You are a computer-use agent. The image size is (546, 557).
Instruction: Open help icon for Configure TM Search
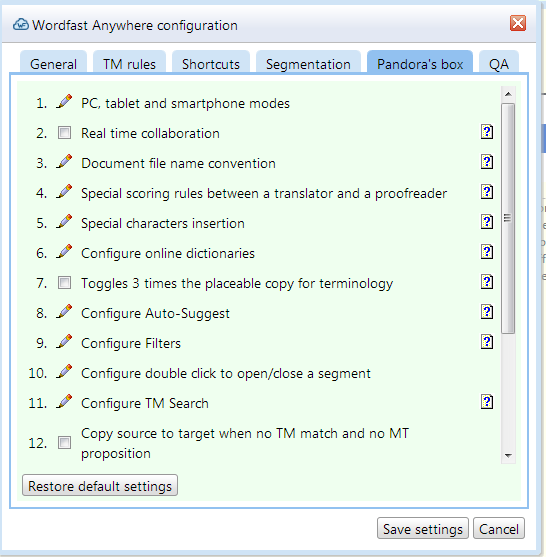[x=487, y=402]
